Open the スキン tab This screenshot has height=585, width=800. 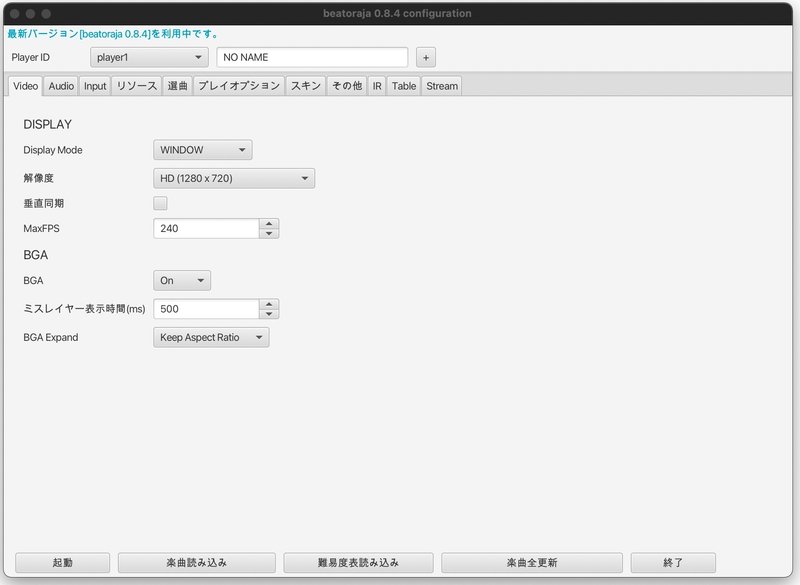(306, 86)
